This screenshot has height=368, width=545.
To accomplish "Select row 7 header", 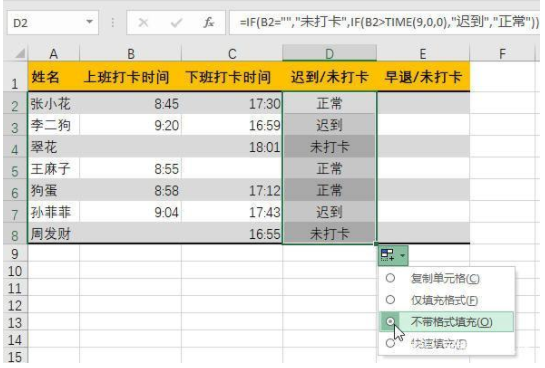I will coord(15,212).
